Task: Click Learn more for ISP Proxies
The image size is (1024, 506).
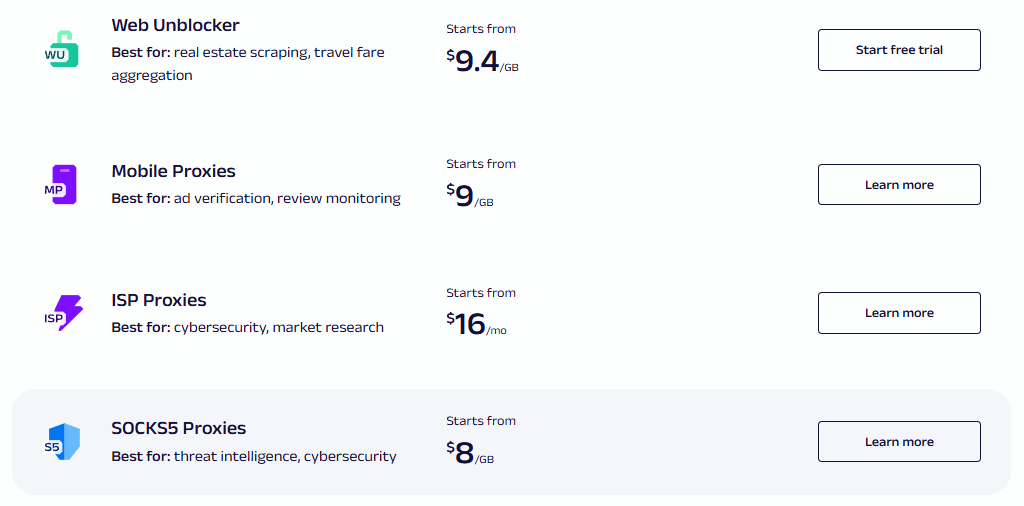Action: [x=899, y=313]
